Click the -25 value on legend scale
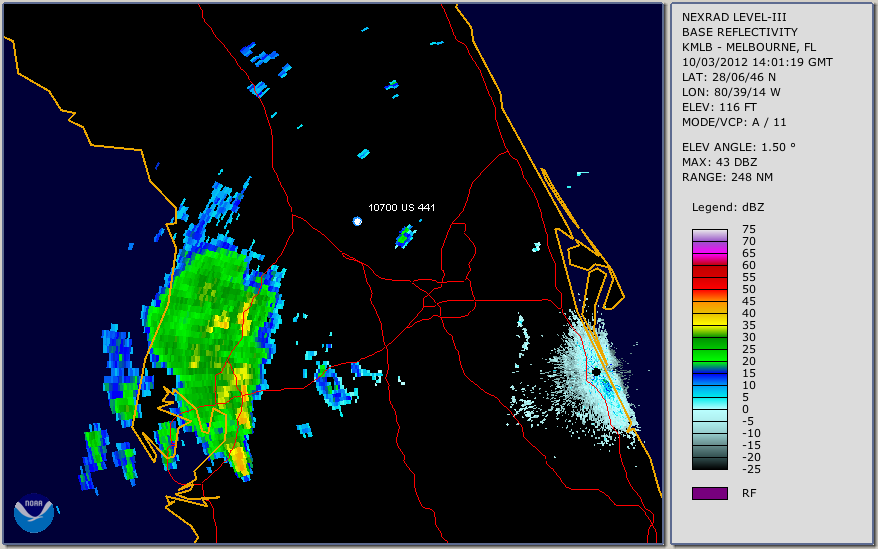878x549 pixels. pos(751,469)
